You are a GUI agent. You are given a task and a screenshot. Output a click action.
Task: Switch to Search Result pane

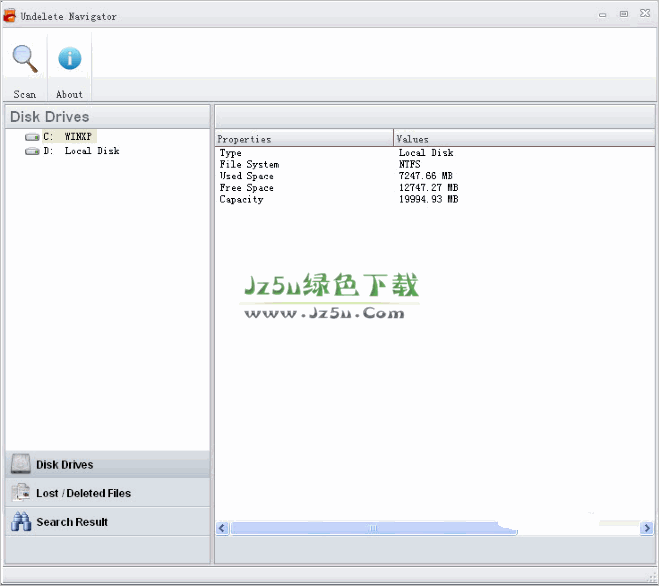pos(72,522)
